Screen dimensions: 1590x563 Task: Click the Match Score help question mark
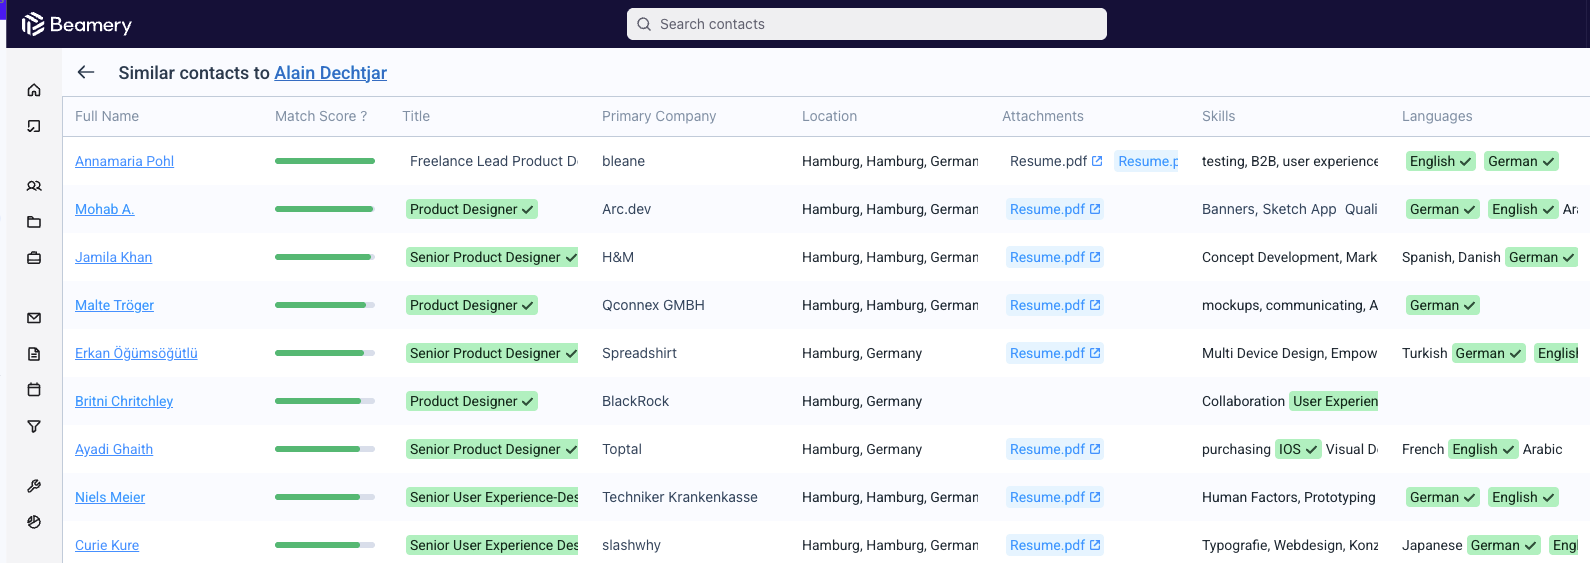point(364,116)
